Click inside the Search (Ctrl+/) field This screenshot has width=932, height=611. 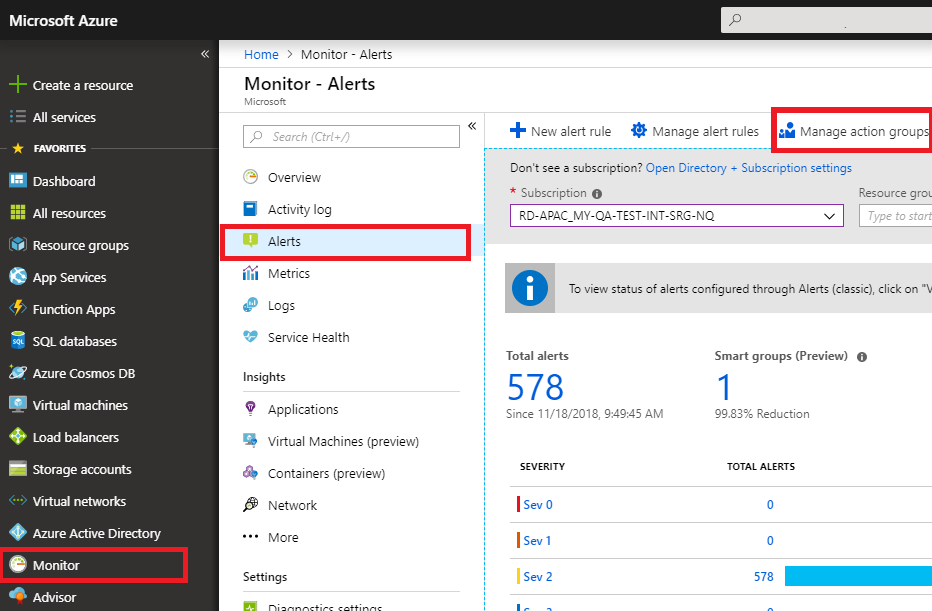coord(351,136)
